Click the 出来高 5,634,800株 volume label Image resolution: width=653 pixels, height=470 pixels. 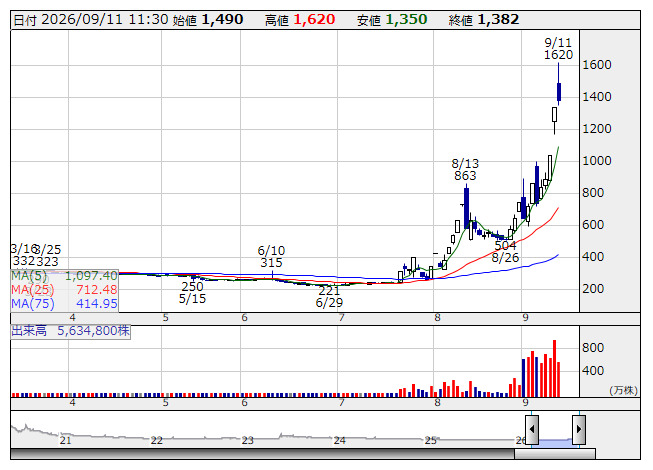pos(70,331)
